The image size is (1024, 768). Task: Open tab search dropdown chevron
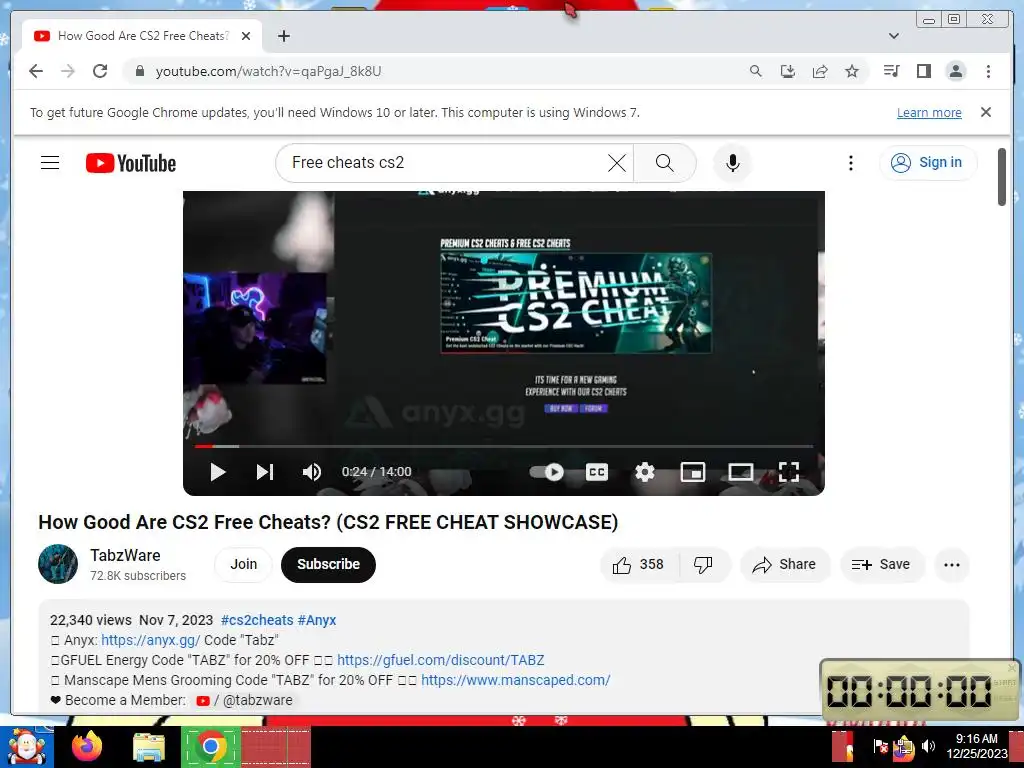[x=894, y=36]
